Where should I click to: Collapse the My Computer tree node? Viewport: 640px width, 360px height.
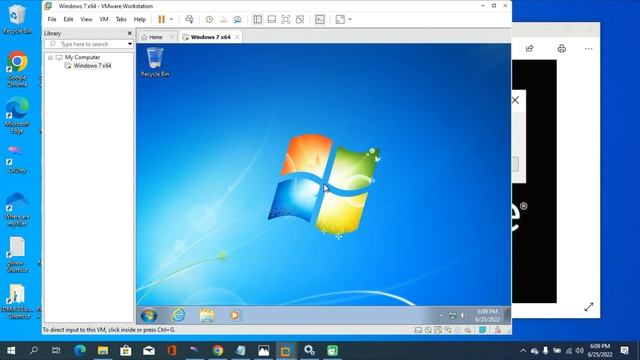50,58
